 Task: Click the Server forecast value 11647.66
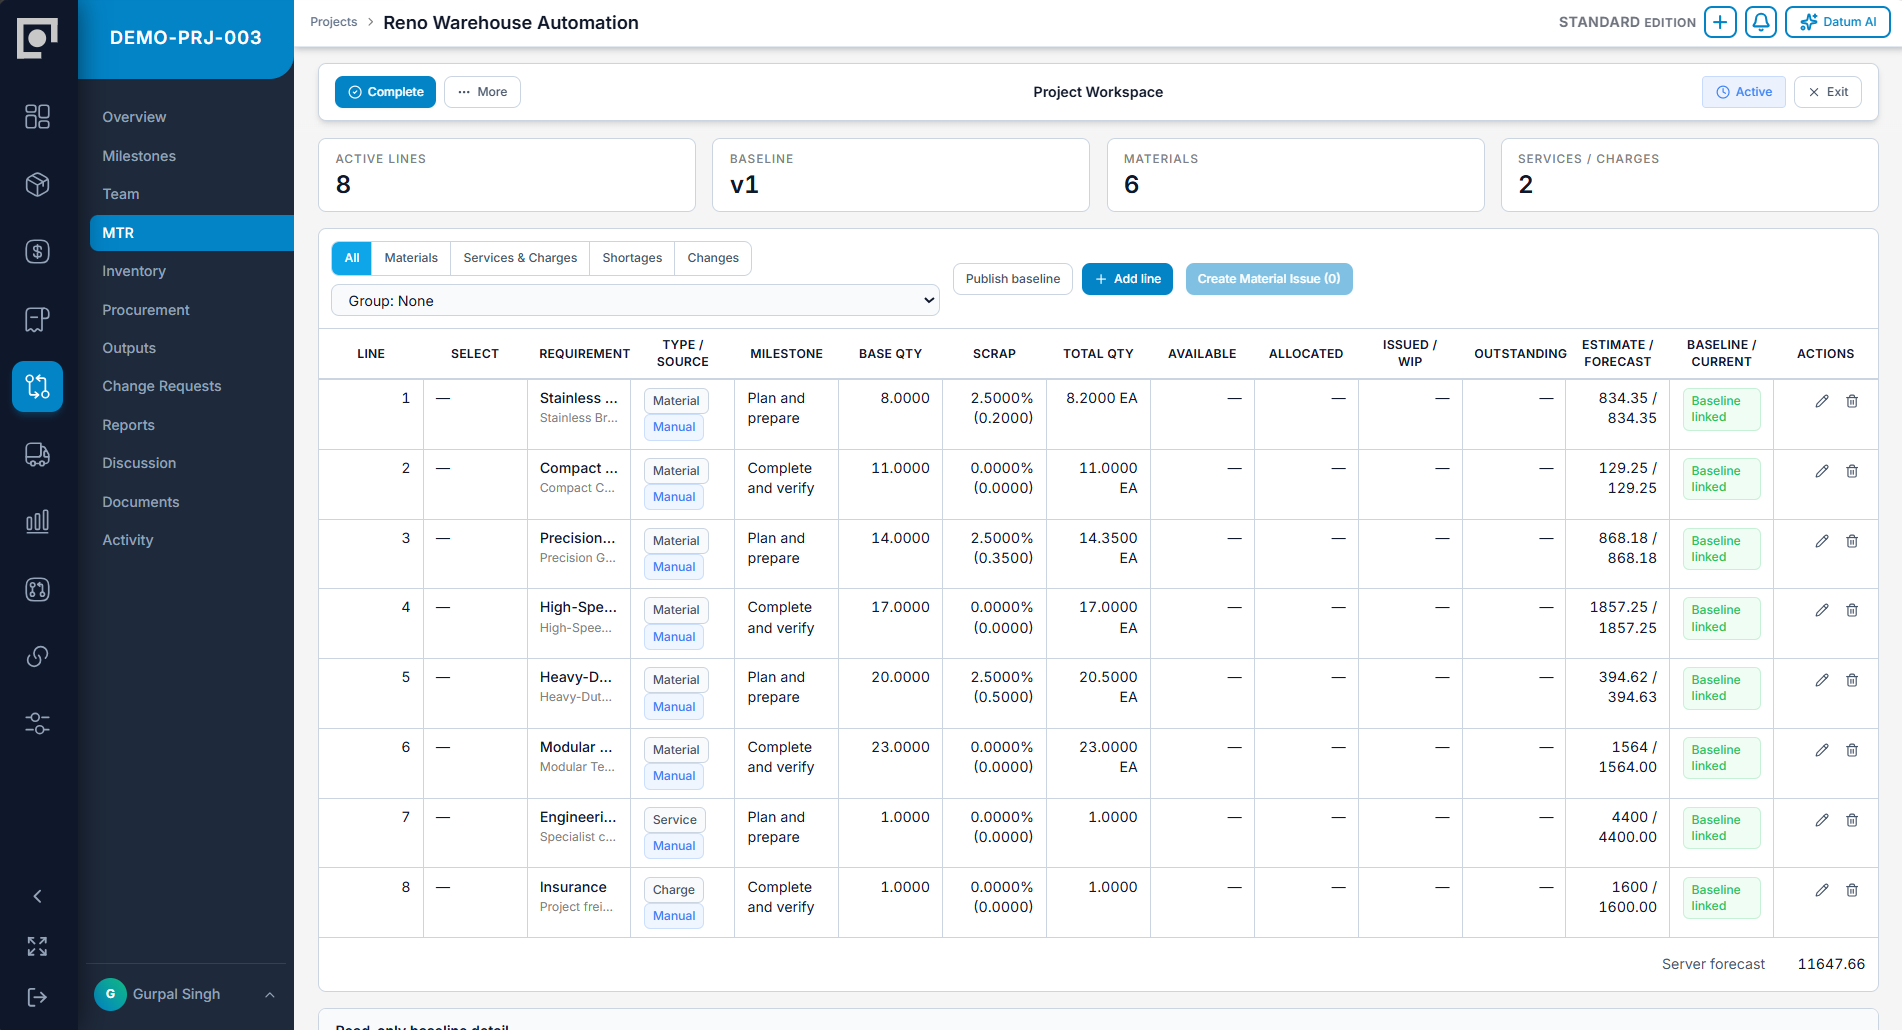(1831, 964)
